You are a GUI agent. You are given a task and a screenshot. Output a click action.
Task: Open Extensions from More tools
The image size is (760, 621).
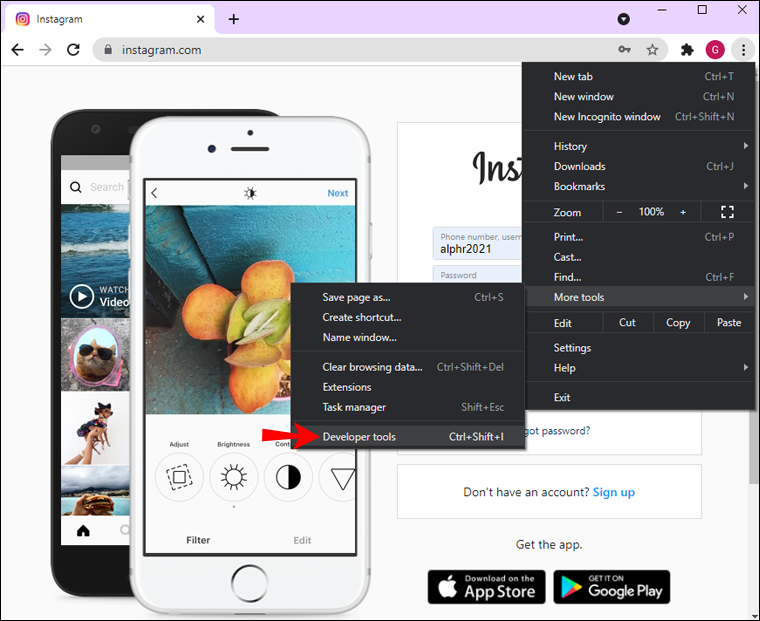pos(408,387)
